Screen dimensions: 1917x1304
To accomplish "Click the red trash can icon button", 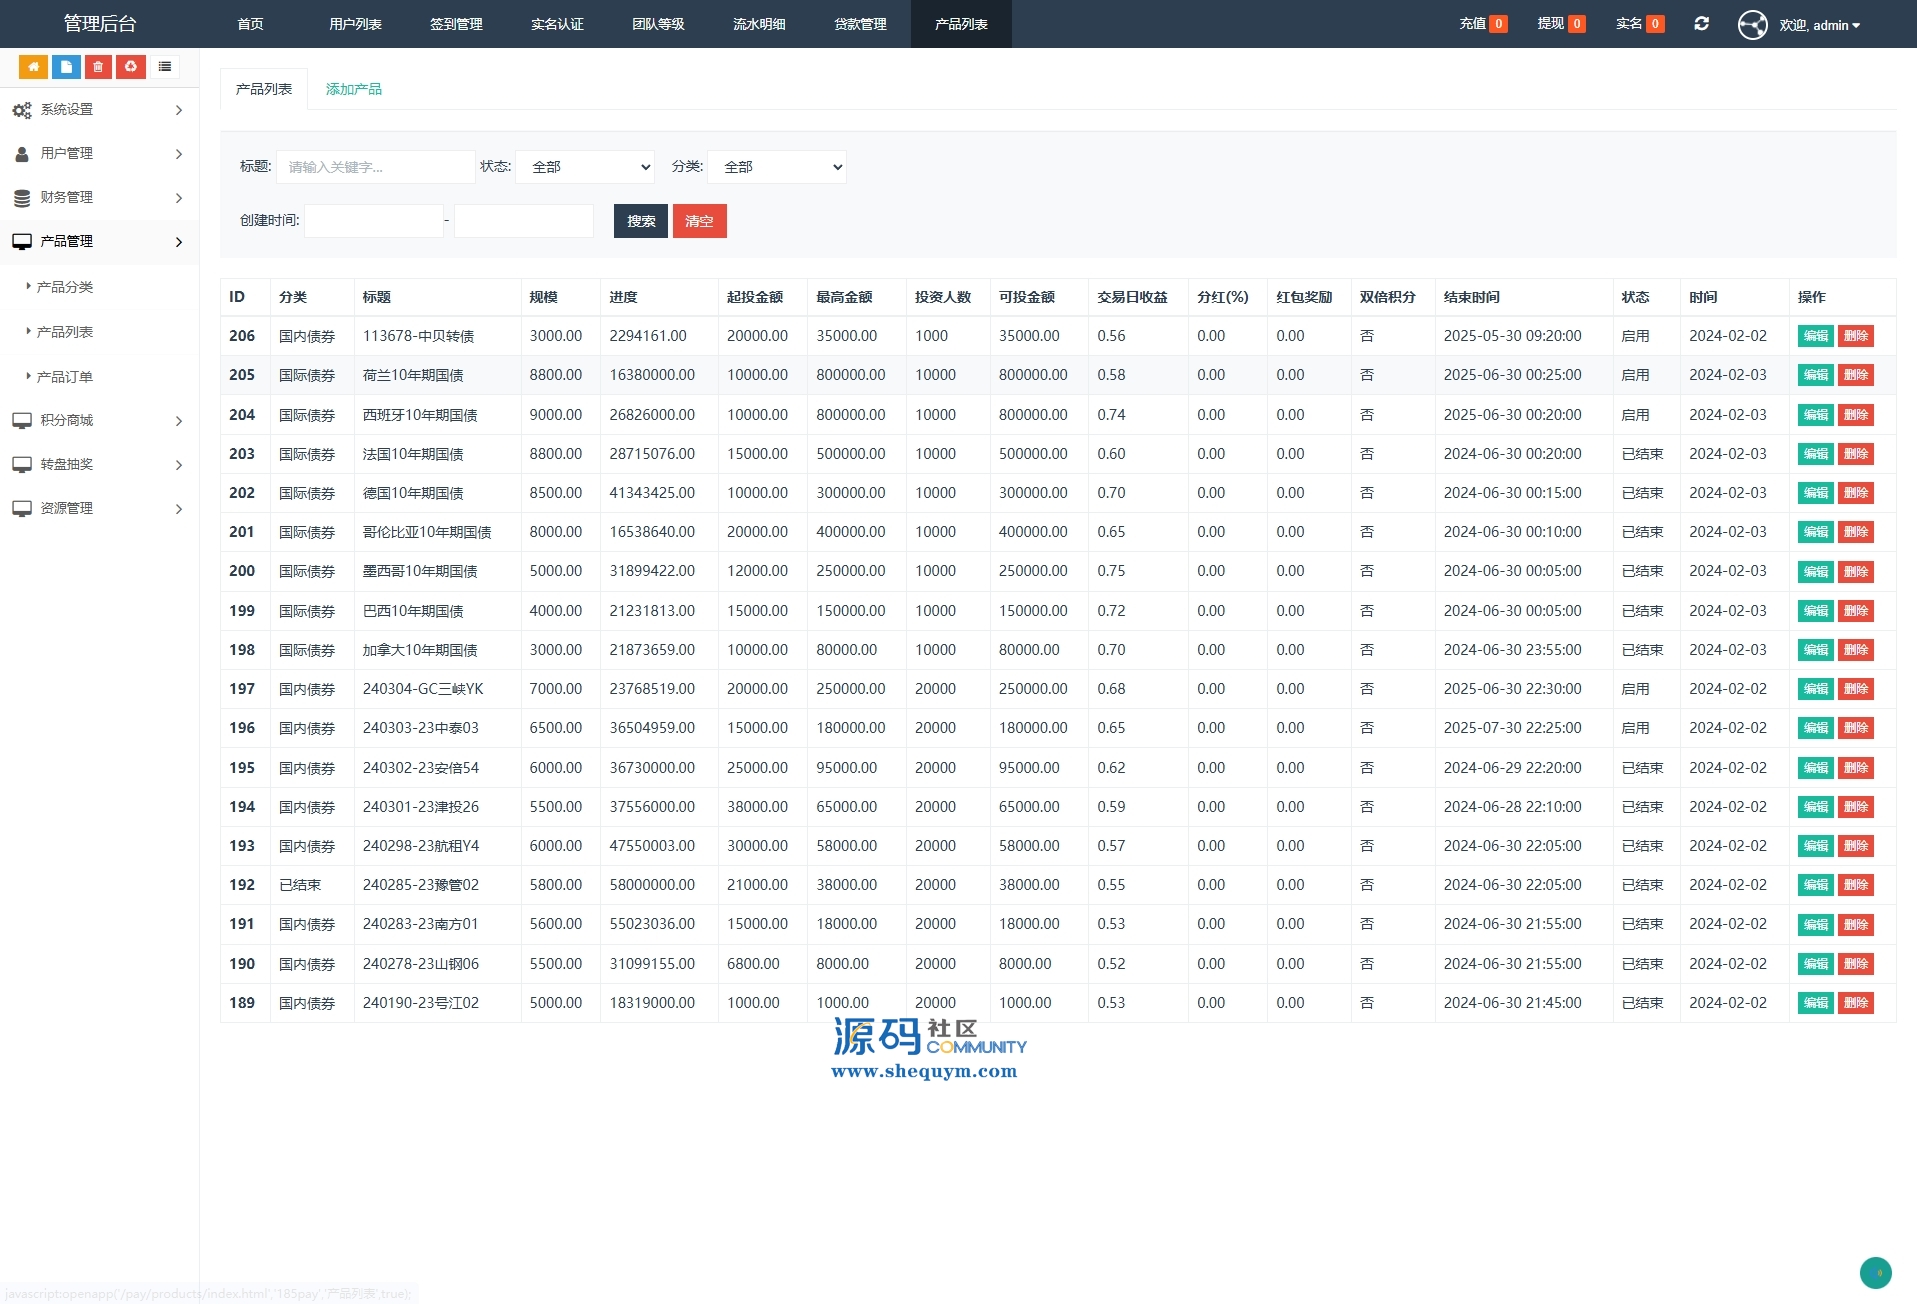I will pos(98,67).
